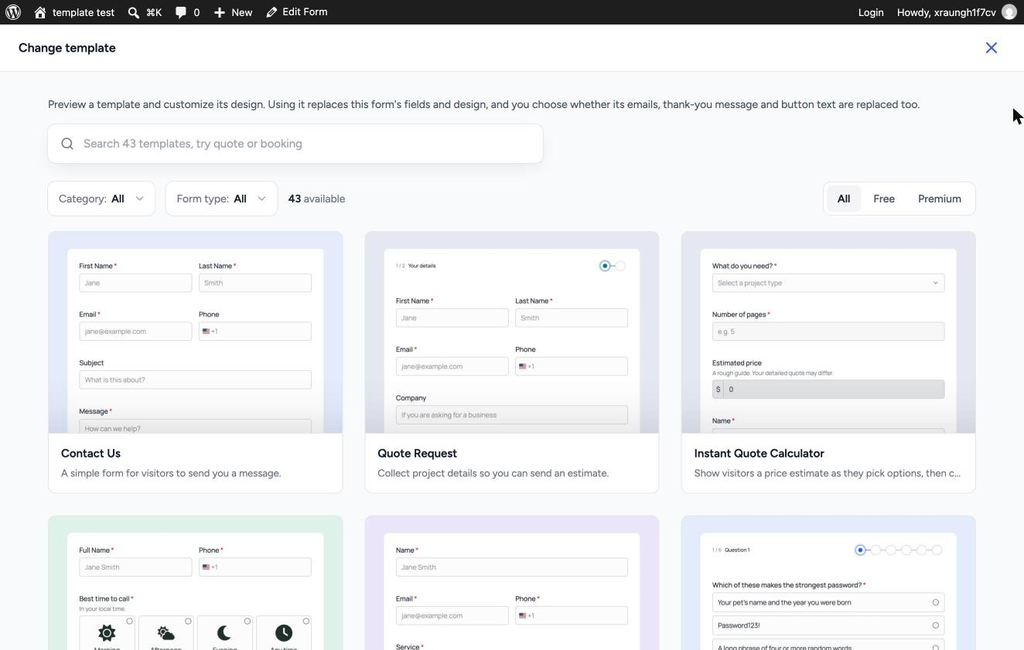Select the Evening moon icon option

225,632
